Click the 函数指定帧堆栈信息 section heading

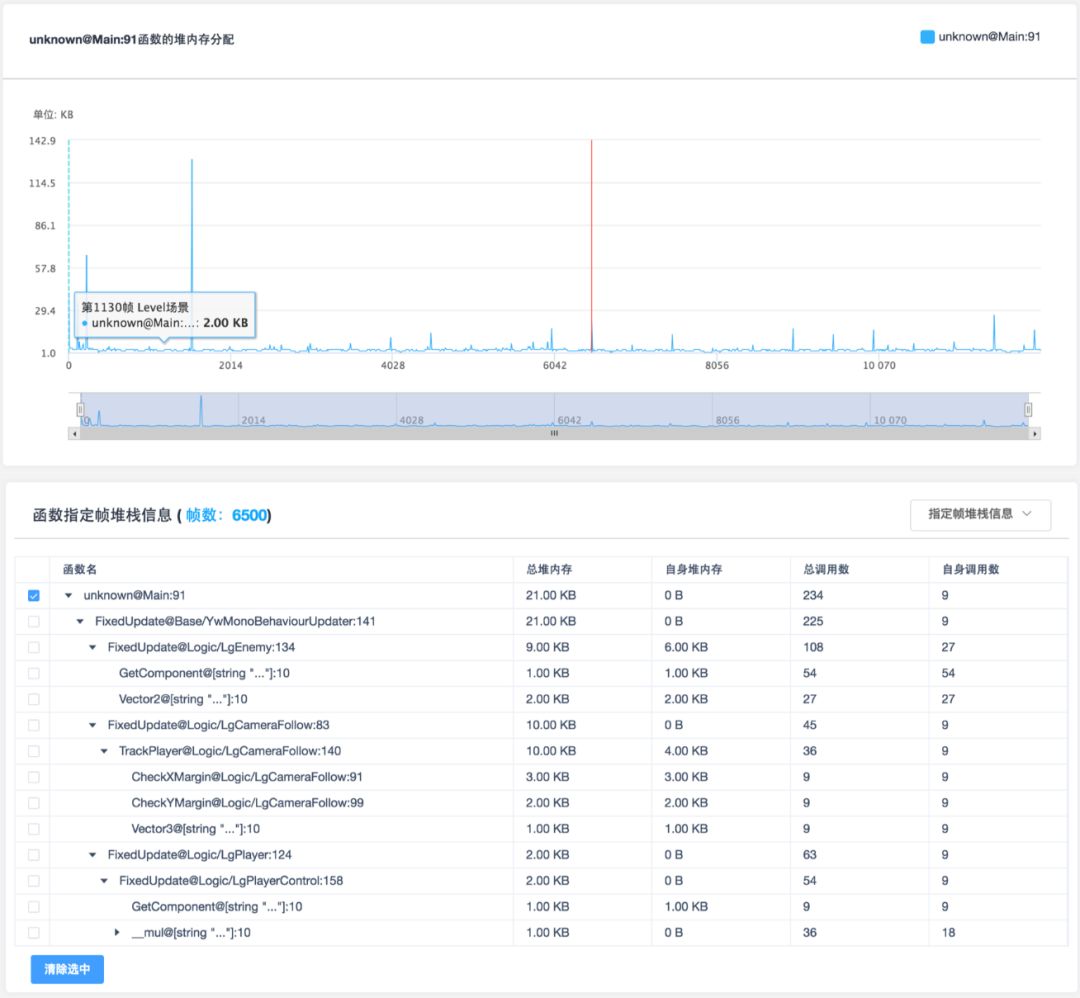tap(102, 515)
